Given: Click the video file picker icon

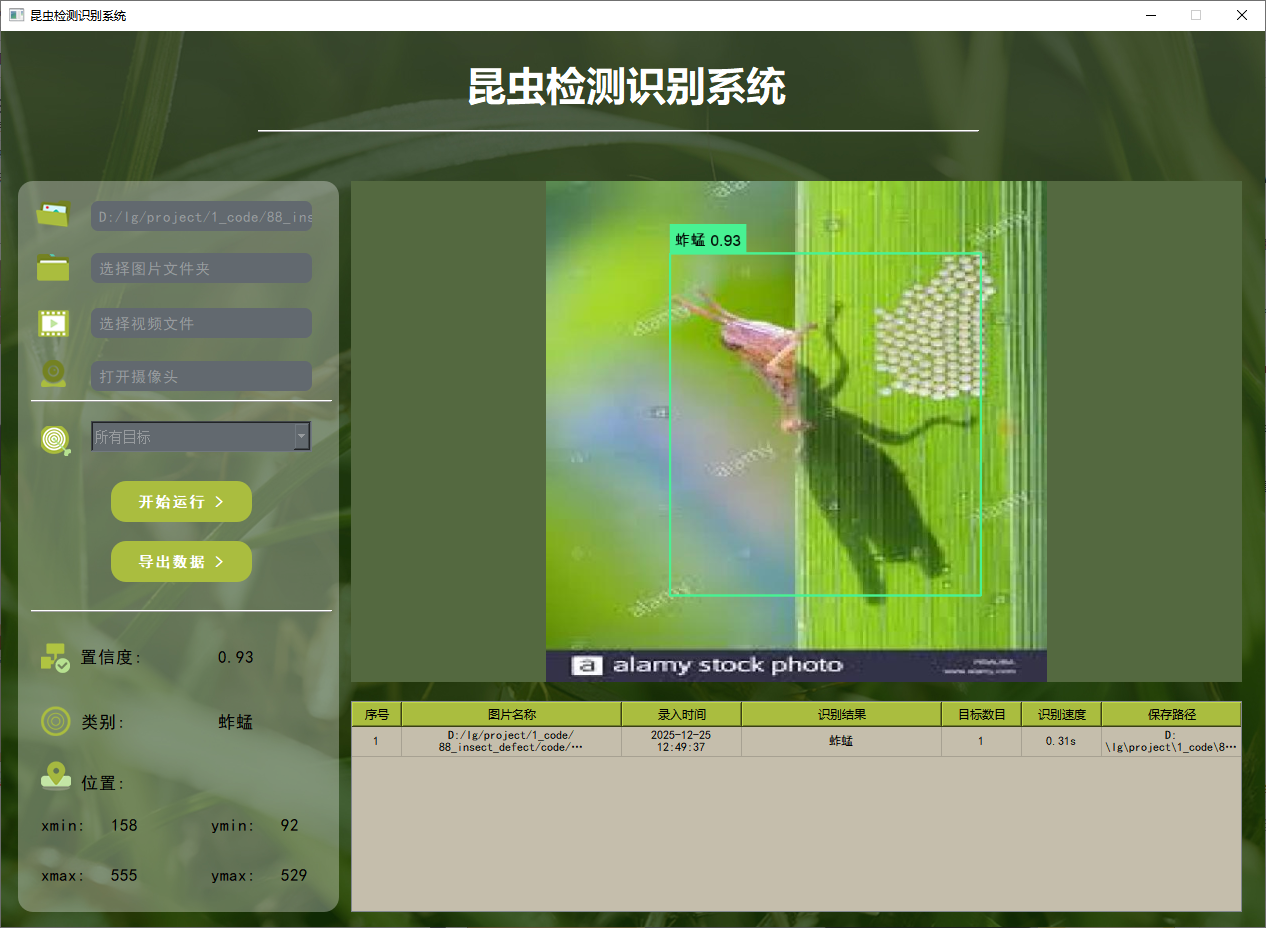Looking at the screenshot, I should pyautogui.click(x=53, y=323).
